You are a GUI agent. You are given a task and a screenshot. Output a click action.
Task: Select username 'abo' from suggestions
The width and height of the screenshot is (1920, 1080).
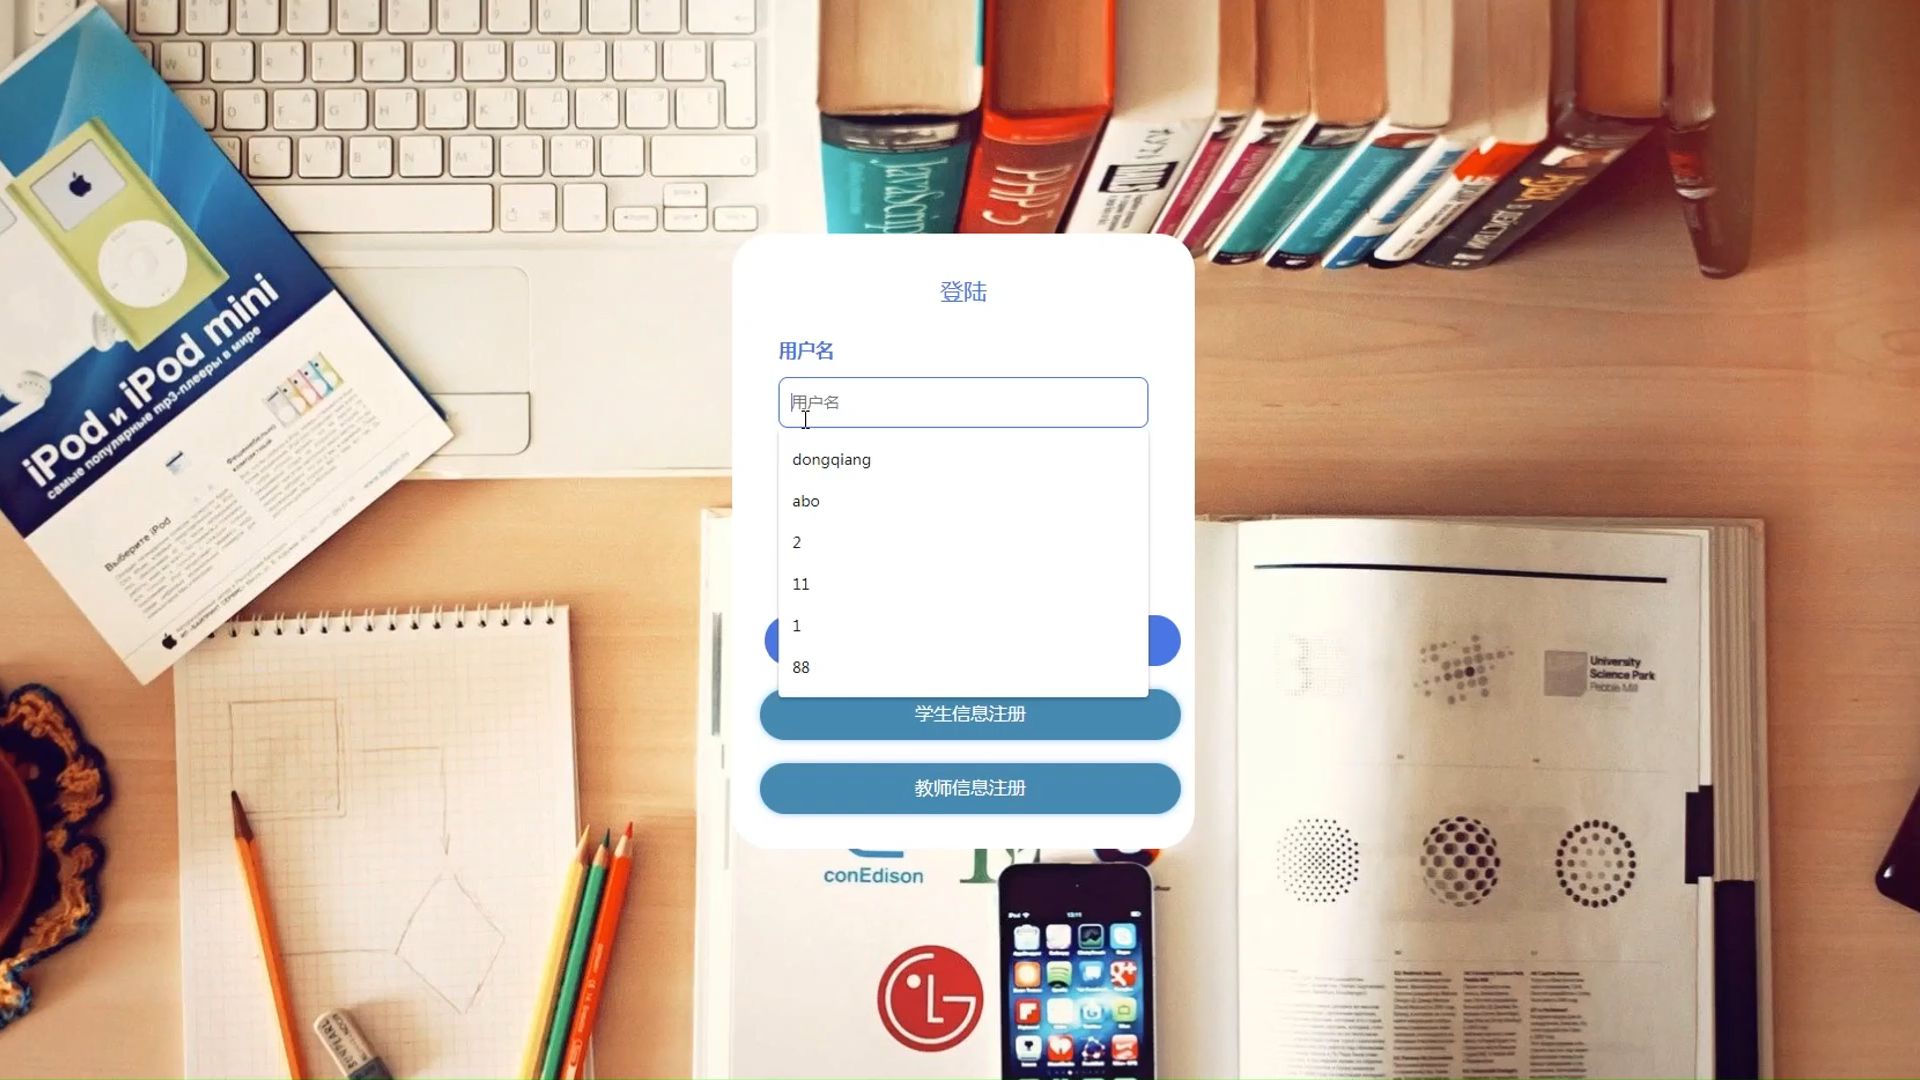(806, 501)
